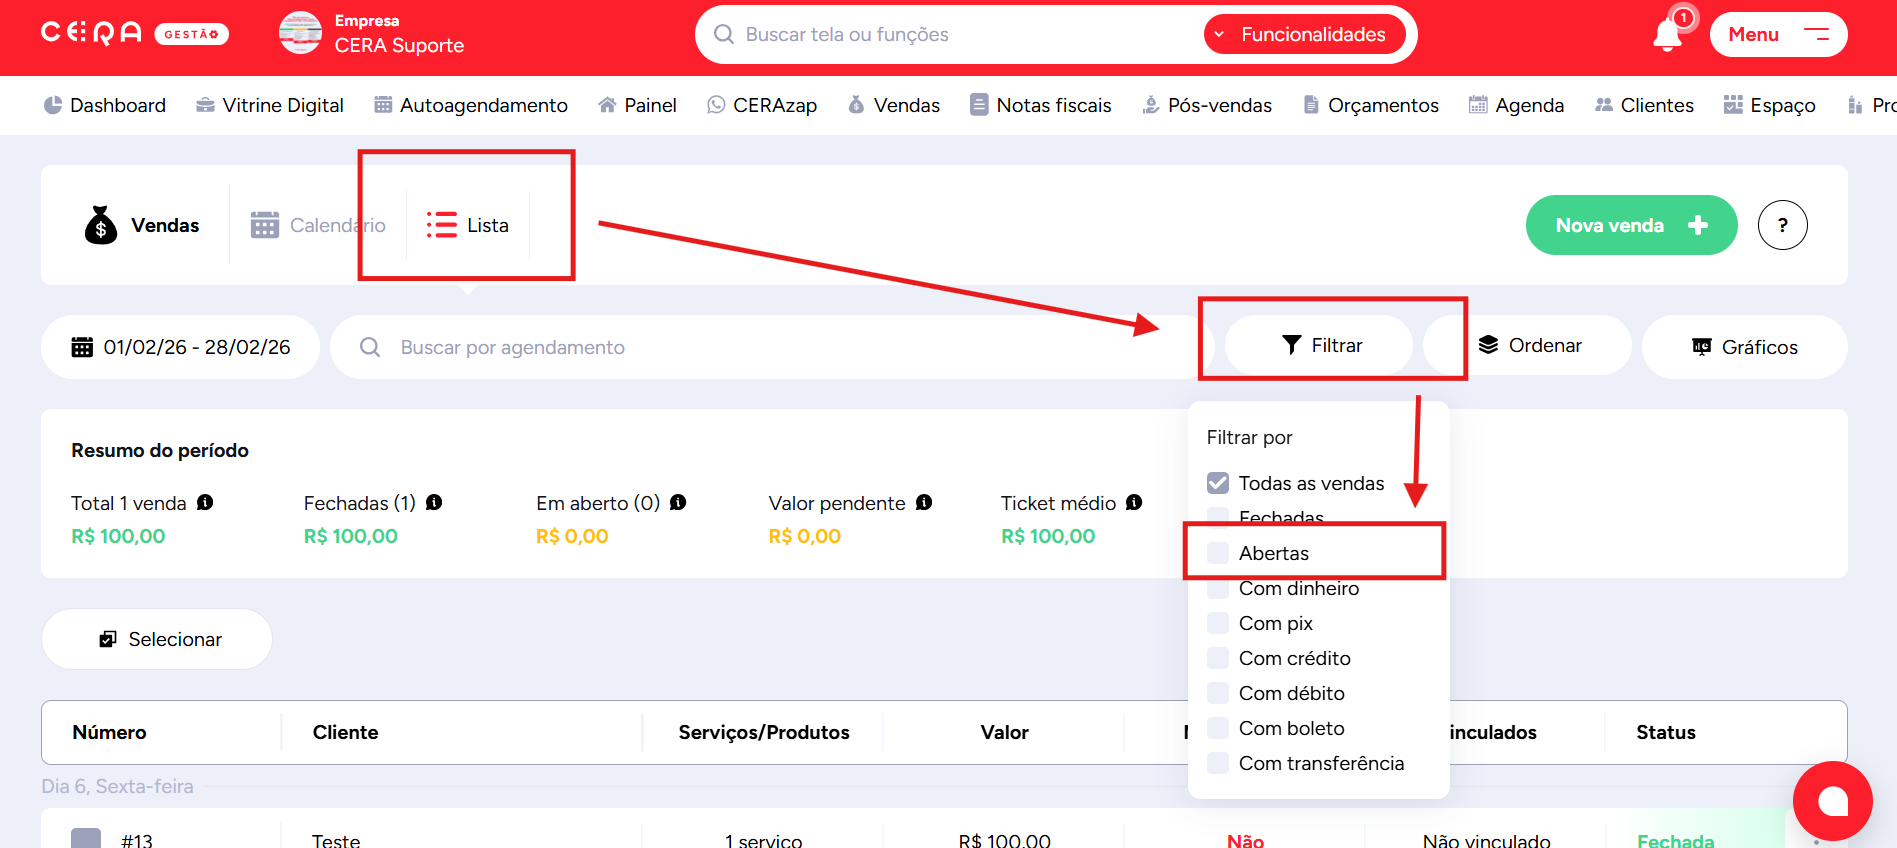
Task: Expand the Ordenar options
Action: pos(1530,345)
